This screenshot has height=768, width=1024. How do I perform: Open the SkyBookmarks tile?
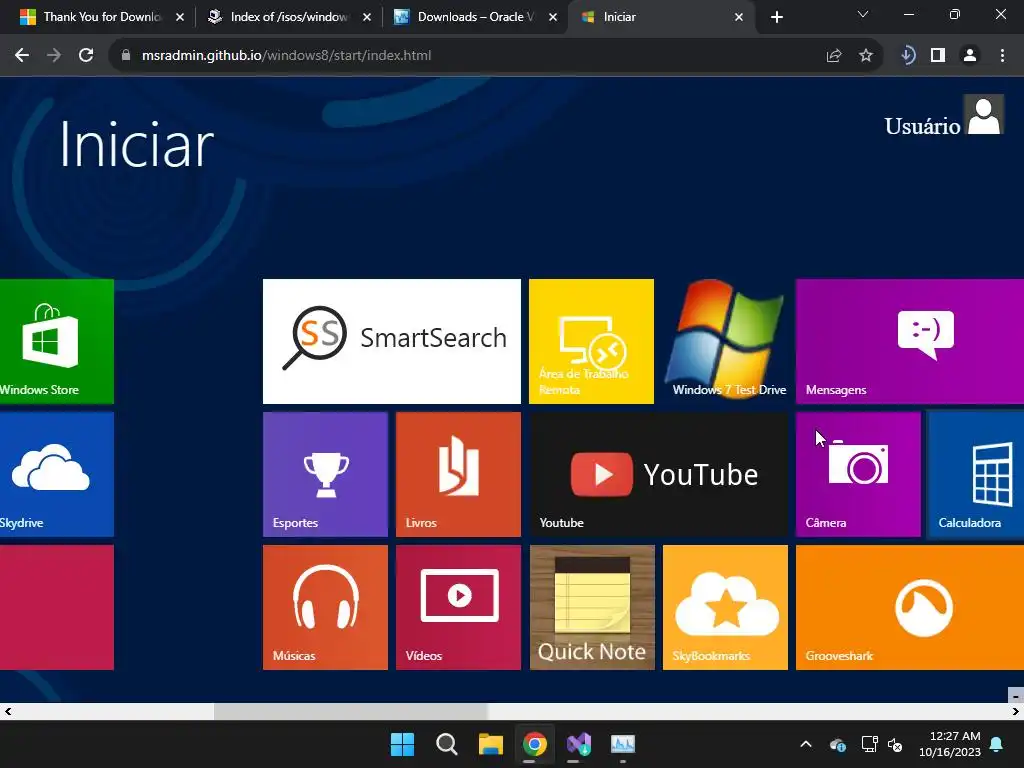pos(726,607)
